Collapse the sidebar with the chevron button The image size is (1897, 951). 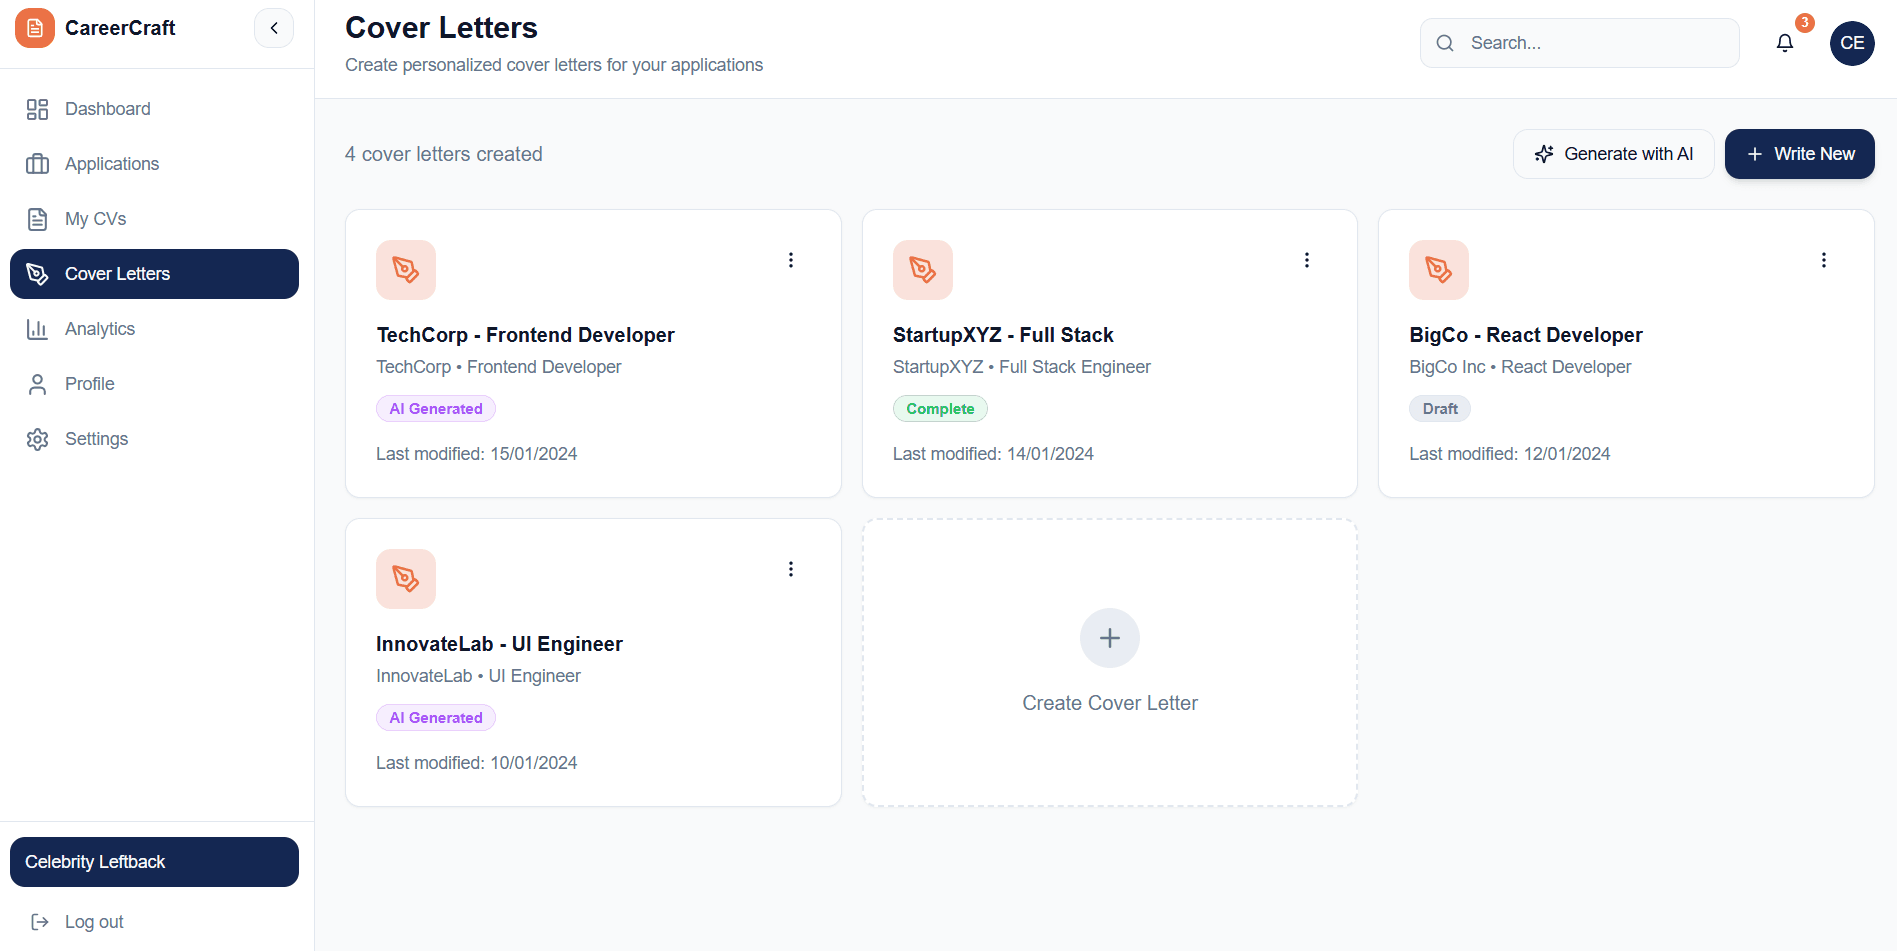click(x=274, y=28)
